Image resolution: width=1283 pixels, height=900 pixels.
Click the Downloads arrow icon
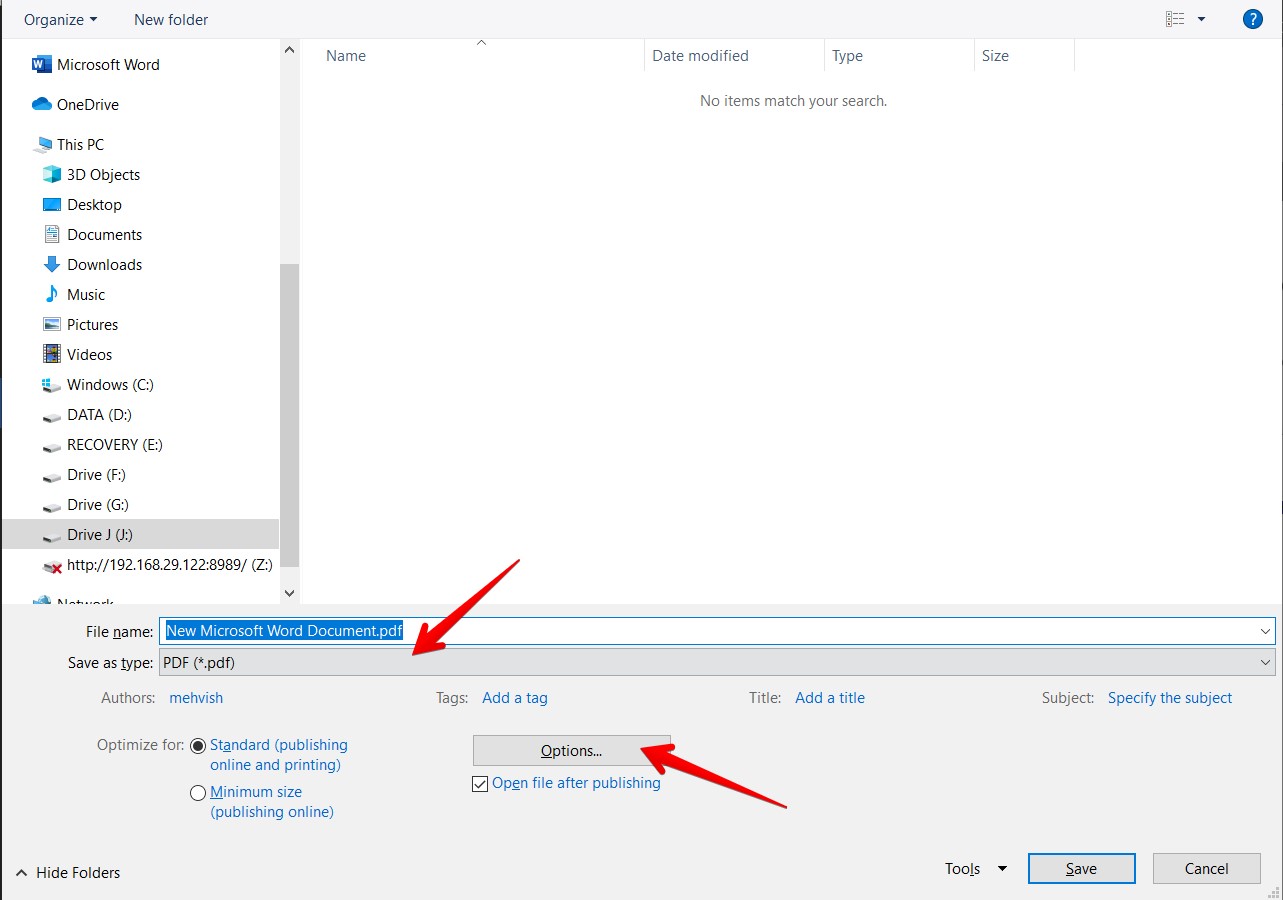pyautogui.click(x=52, y=265)
